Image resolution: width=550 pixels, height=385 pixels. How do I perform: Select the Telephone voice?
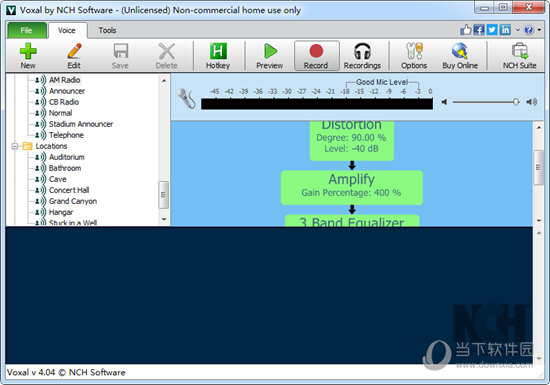tap(66, 135)
